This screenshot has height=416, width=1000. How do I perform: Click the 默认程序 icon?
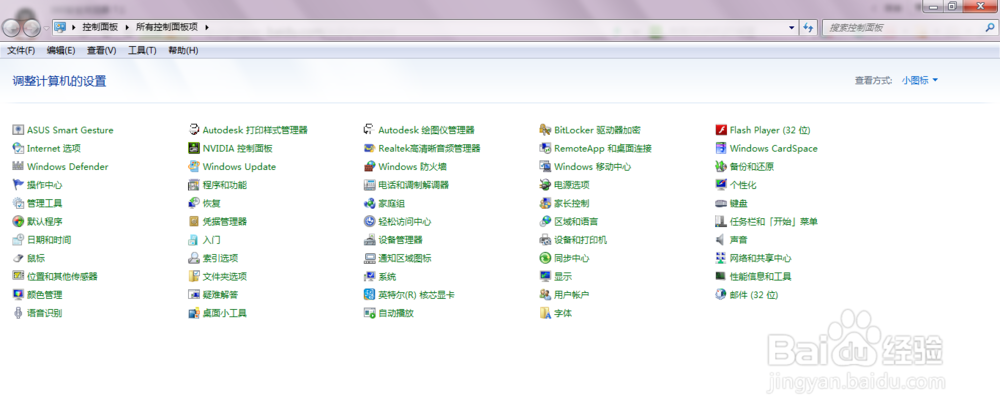pos(18,222)
